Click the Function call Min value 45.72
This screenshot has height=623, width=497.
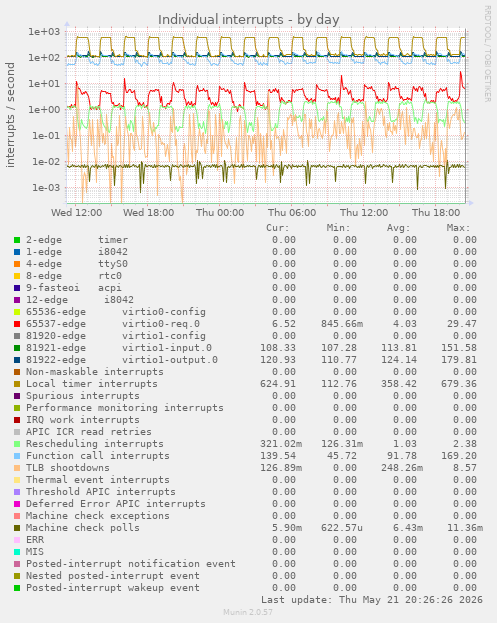[x=342, y=456]
